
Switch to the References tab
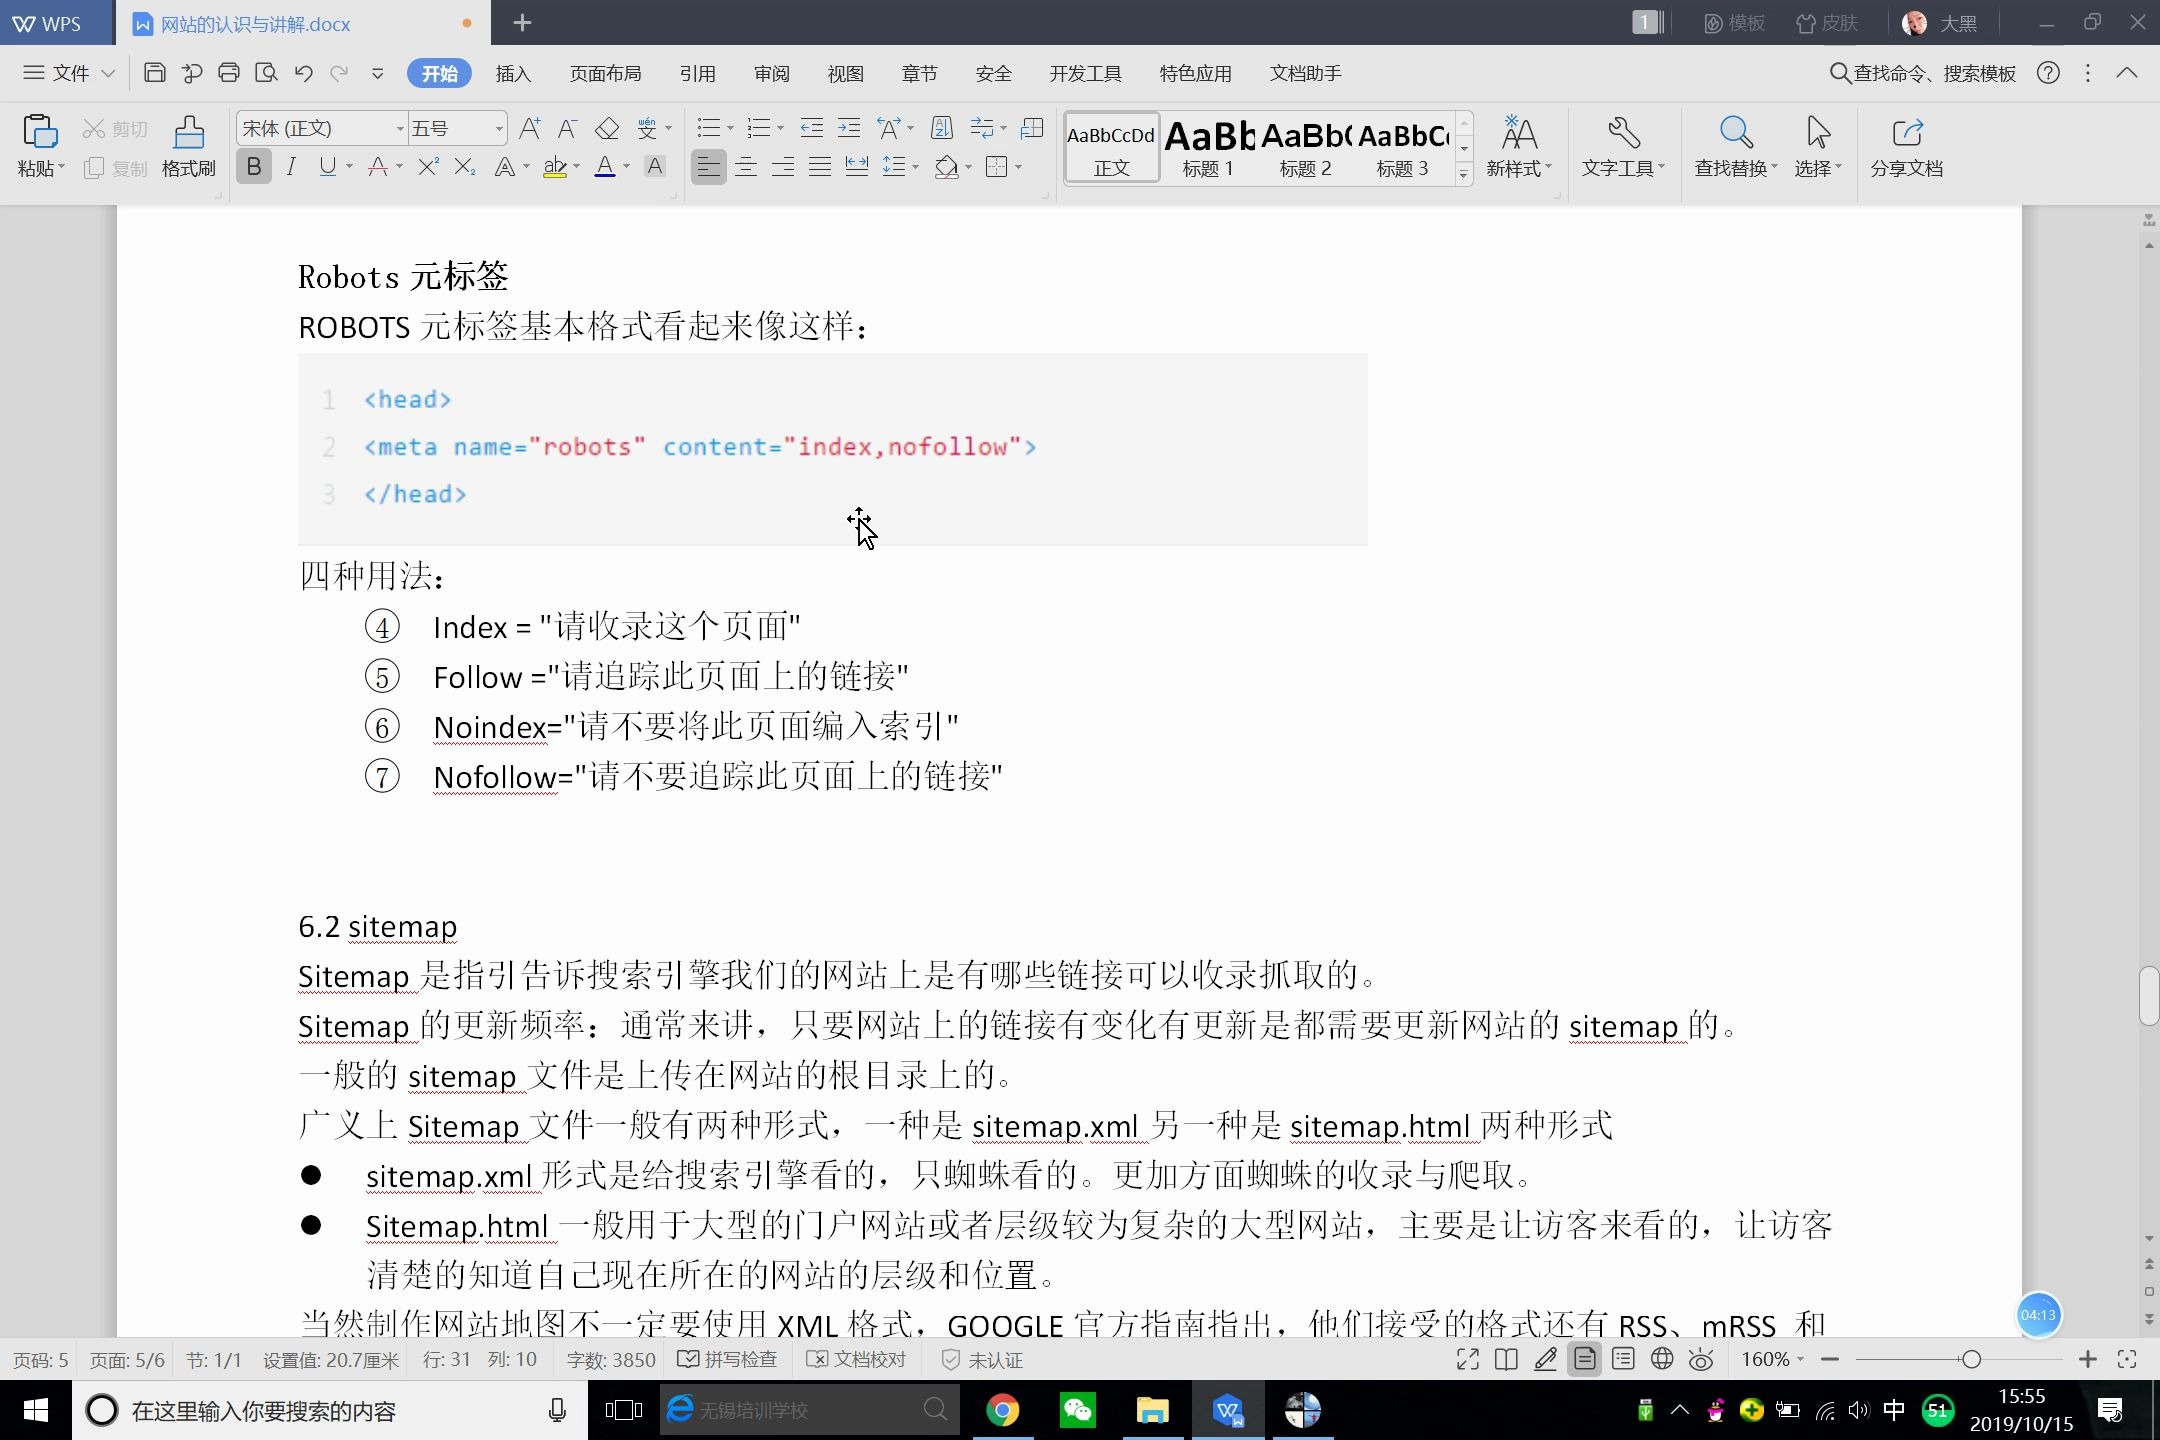pyautogui.click(x=697, y=73)
